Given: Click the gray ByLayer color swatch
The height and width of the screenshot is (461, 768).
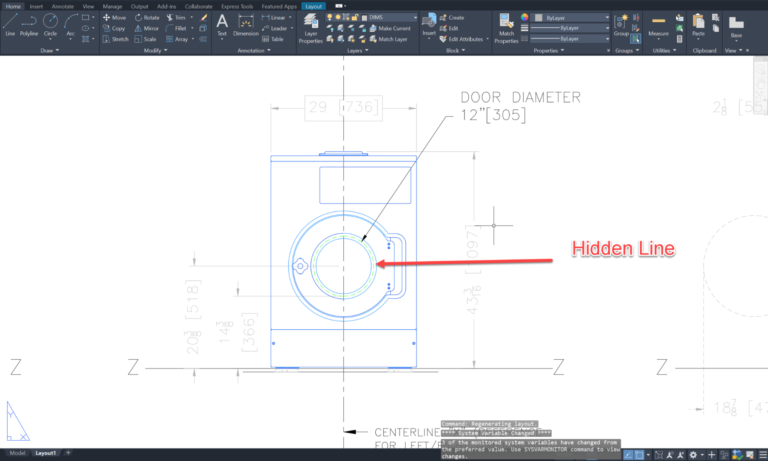Looking at the screenshot, I should (538, 17).
